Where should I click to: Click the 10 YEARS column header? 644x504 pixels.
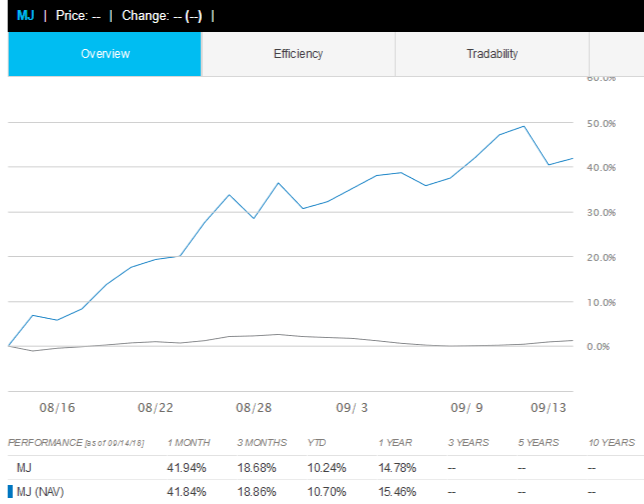pyautogui.click(x=608, y=442)
